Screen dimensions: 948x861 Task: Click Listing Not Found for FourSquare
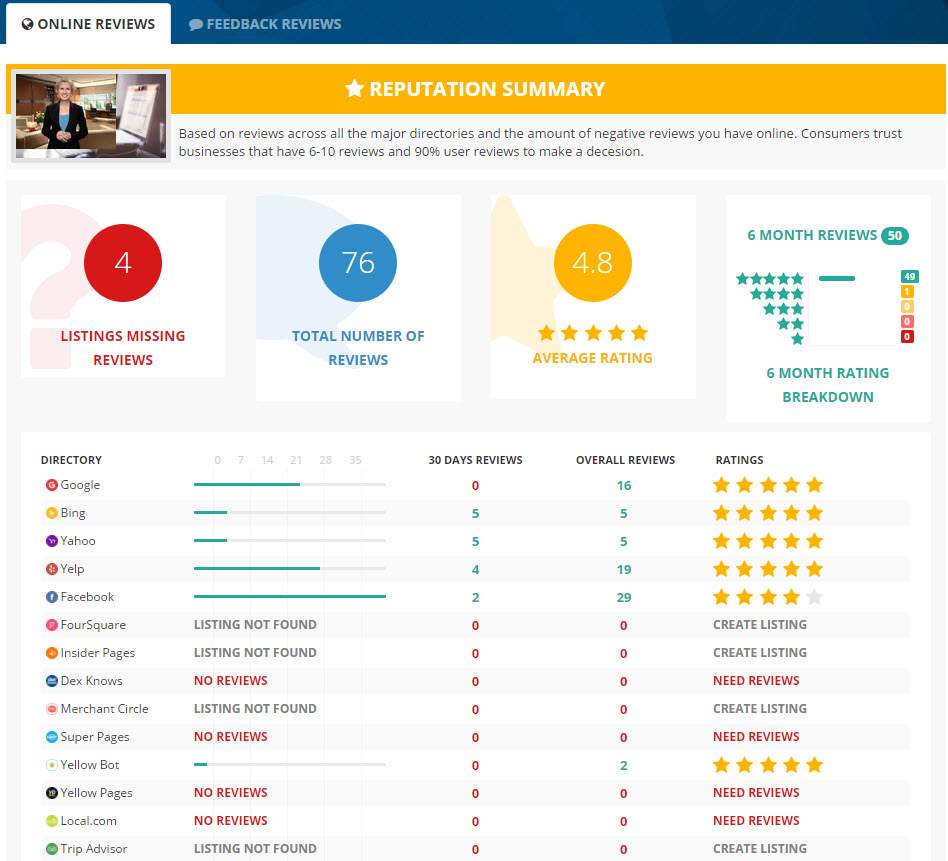click(x=255, y=625)
